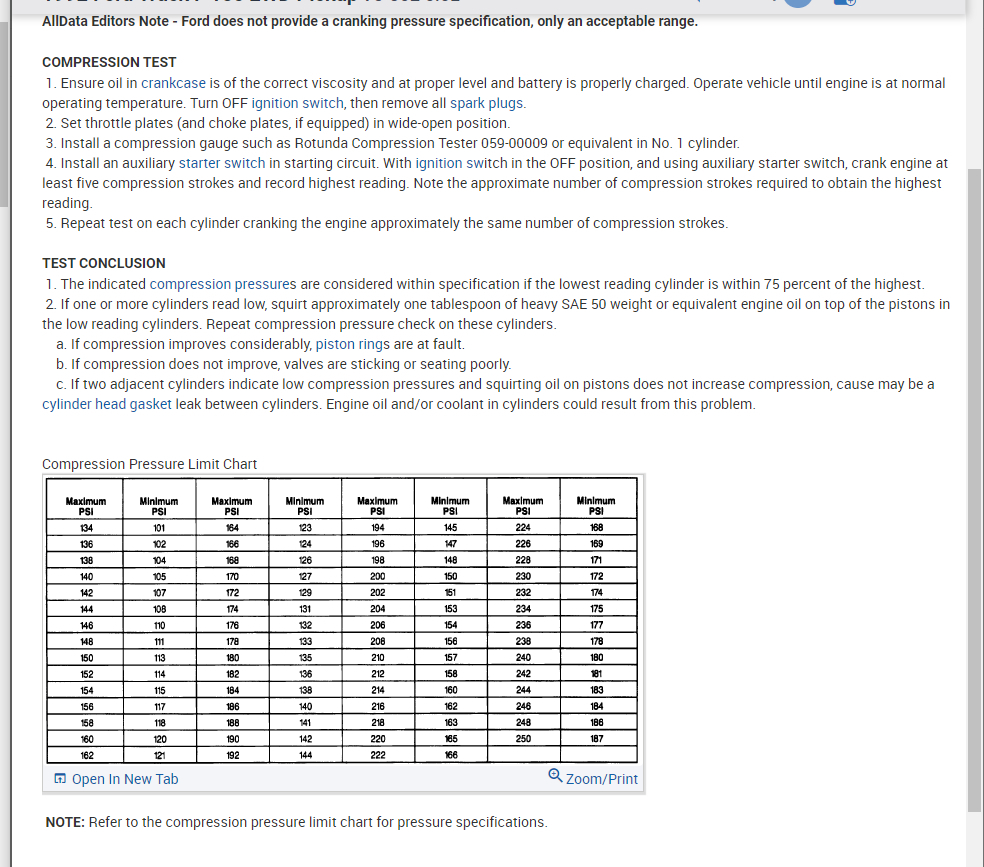
Task: Click table cell with maximum 200
Action: point(378,577)
